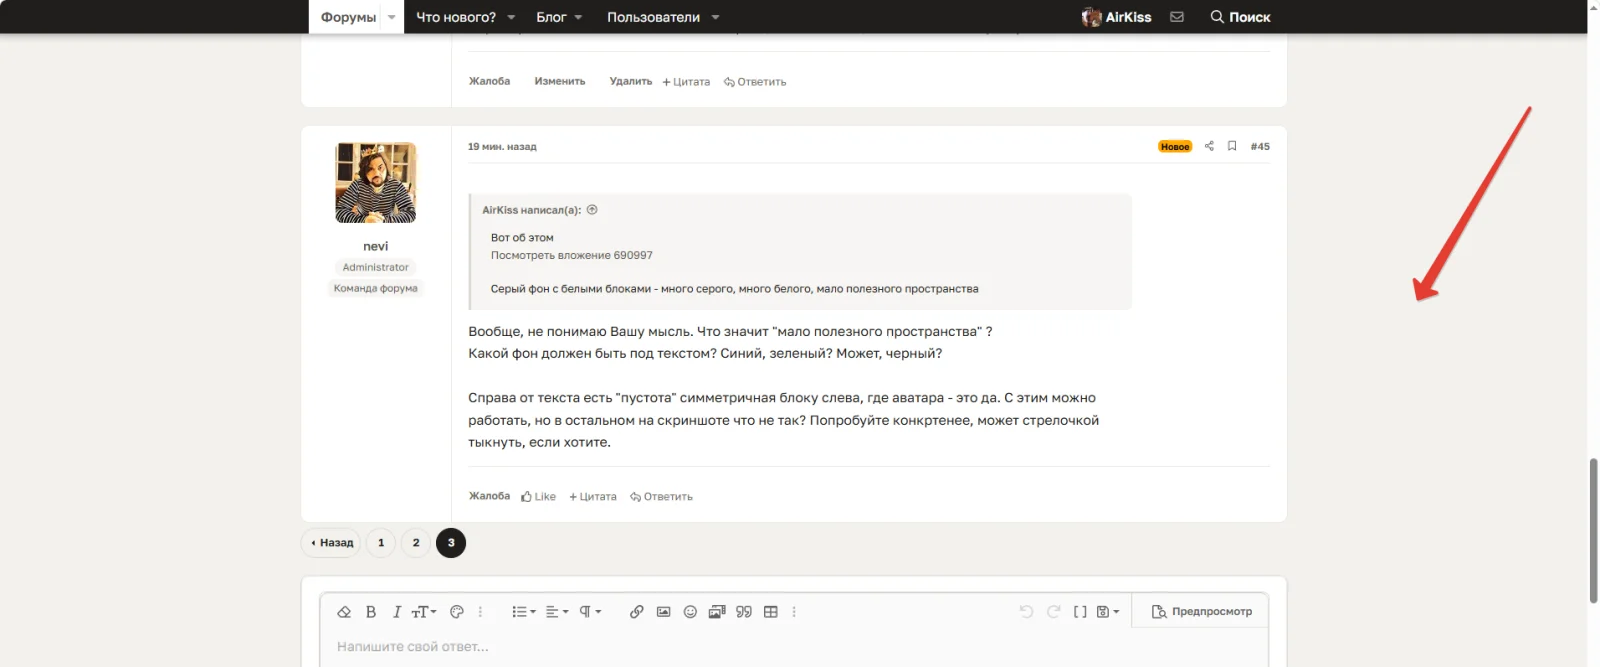Insert a link with chain icon
The image size is (1600, 667).
pos(637,612)
